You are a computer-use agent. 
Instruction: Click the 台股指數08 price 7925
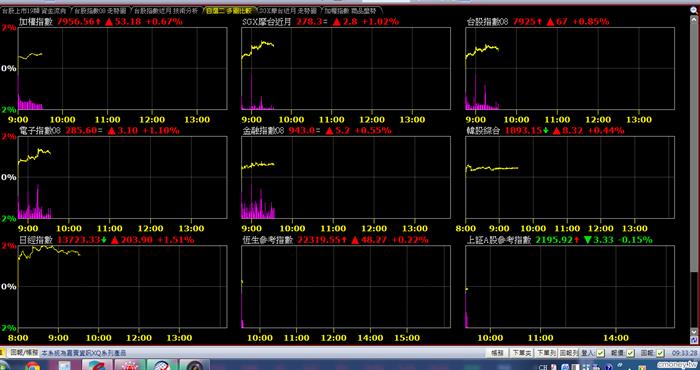pos(524,21)
